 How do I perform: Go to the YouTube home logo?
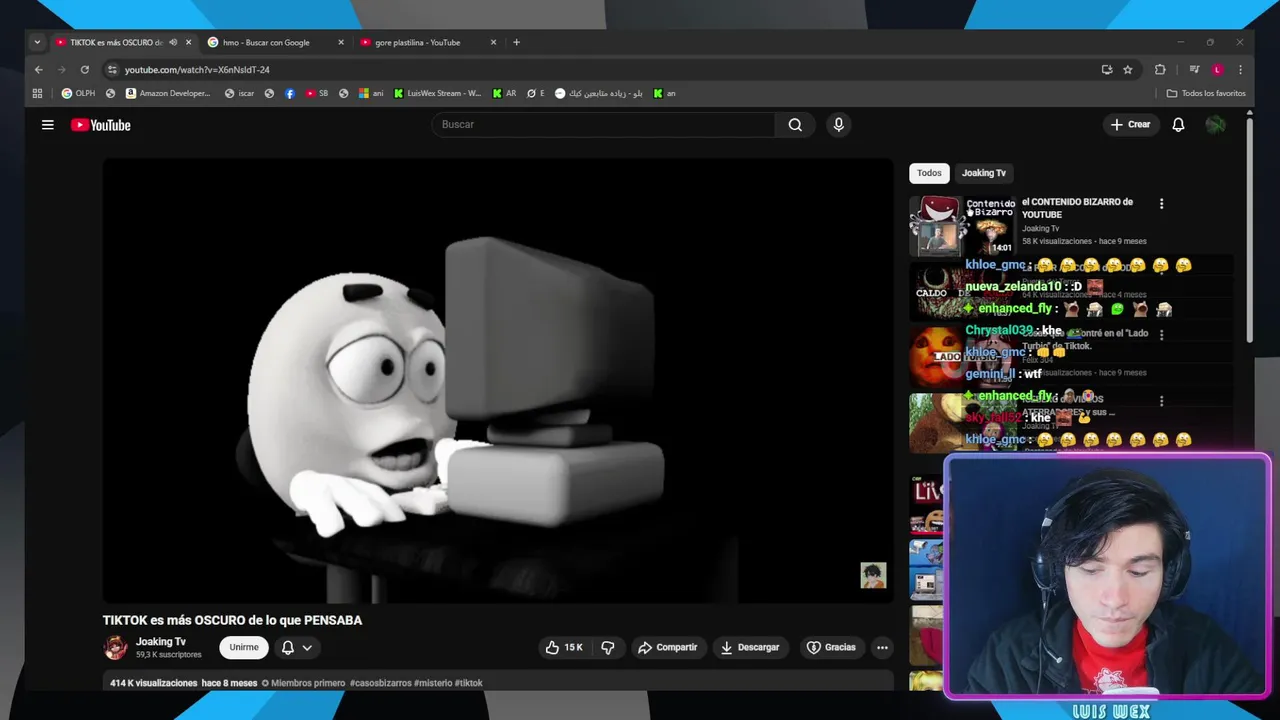pos(101,125)
